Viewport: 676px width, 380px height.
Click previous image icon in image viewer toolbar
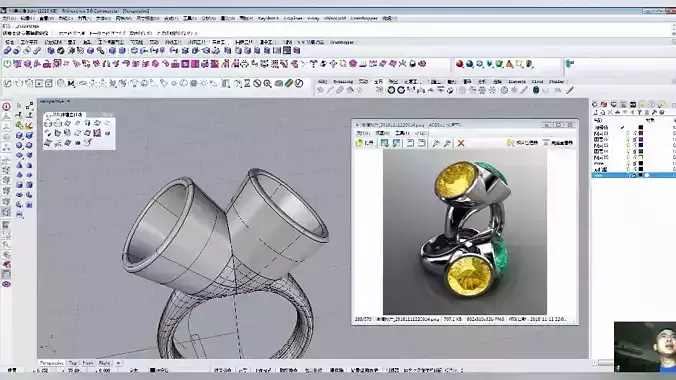point(385,143)
